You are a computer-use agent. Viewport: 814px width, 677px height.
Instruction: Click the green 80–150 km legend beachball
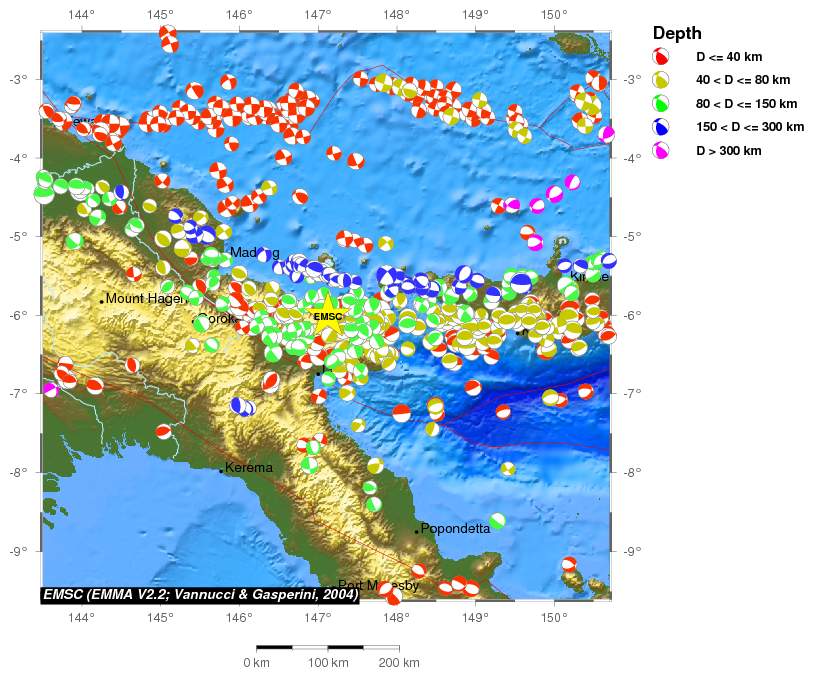[x=661, y=103]
